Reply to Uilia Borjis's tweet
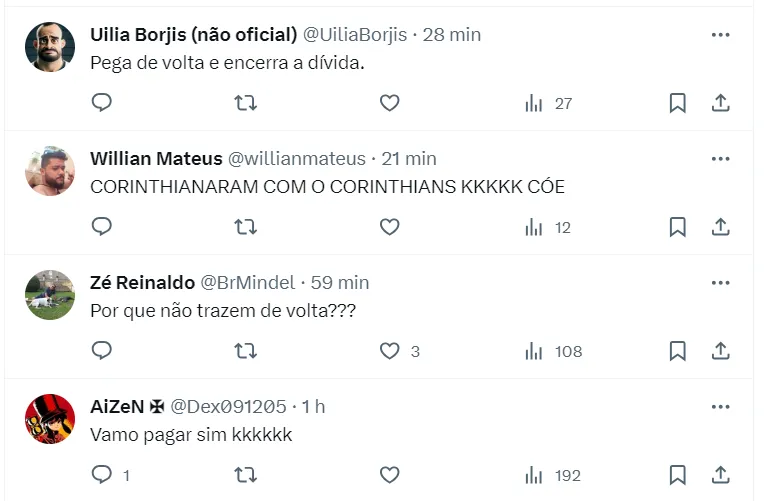 pyautogui.click(x=101, y=103)
